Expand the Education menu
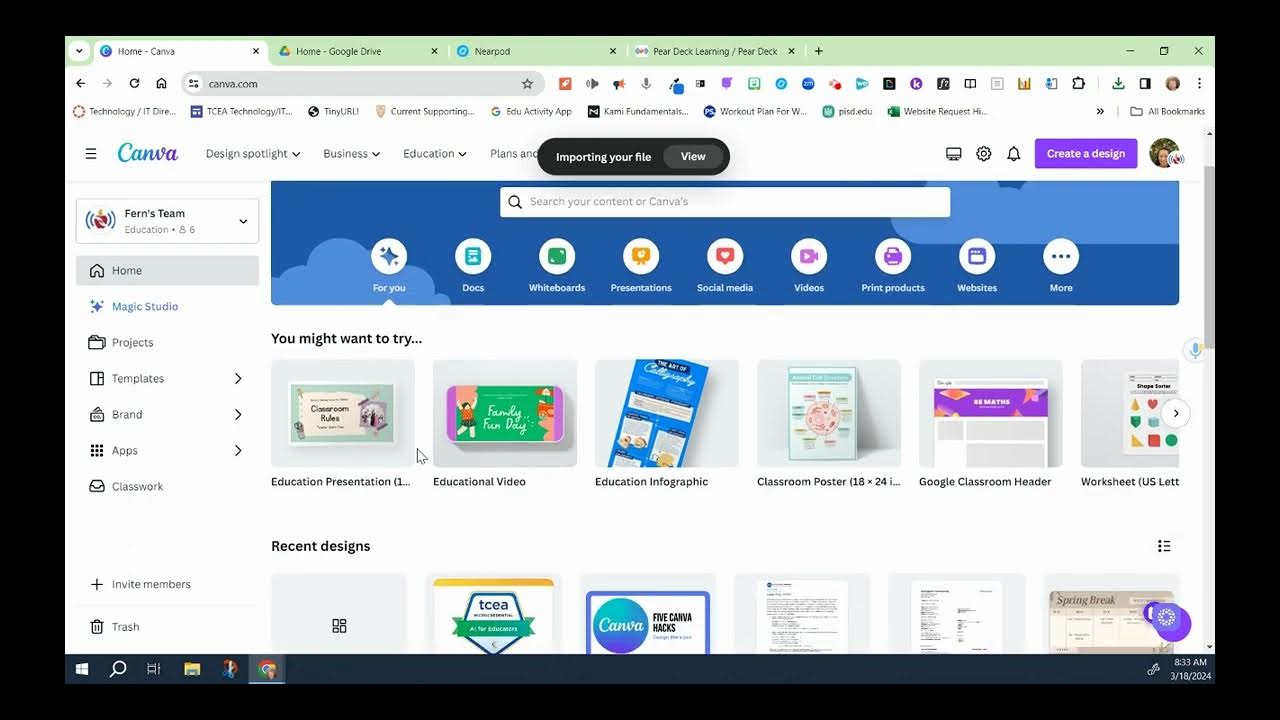The height and width of the screenshot is (720, 1280). coord(435,154)
